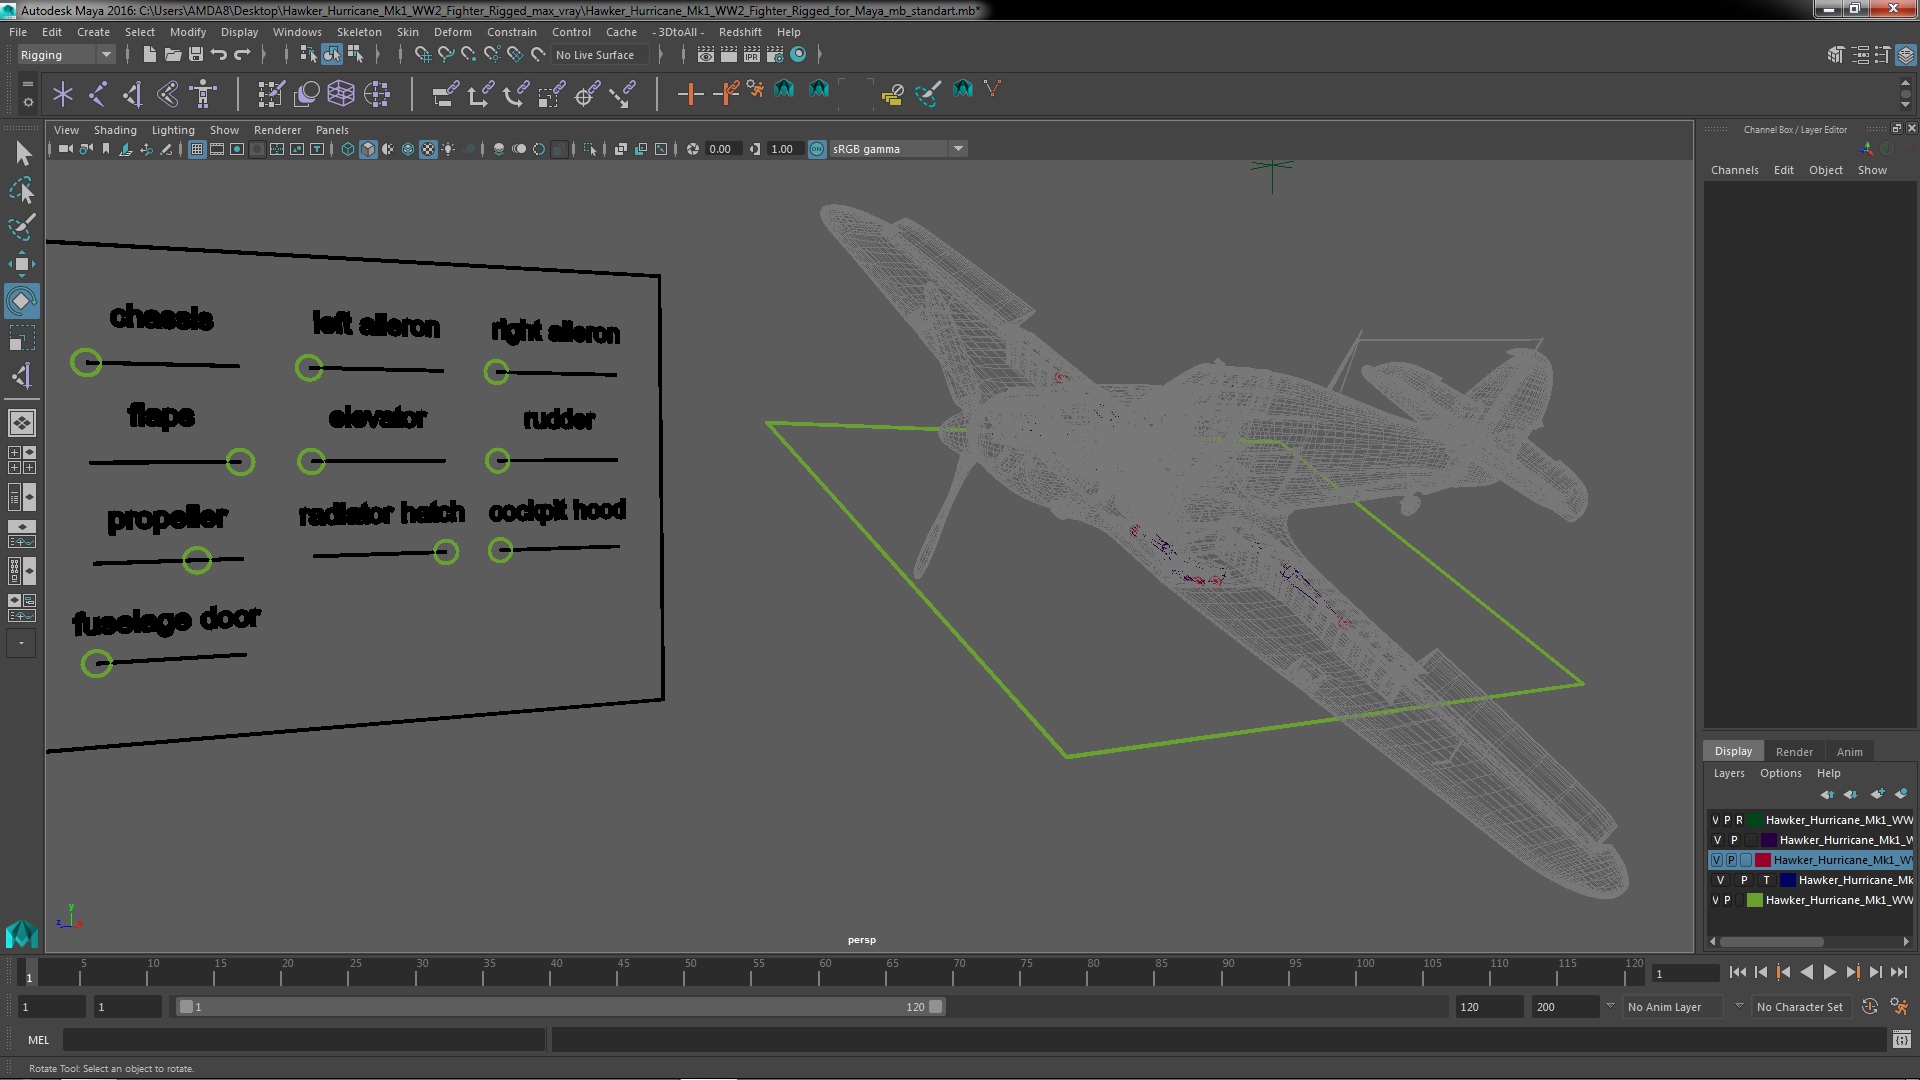Image resolution: width=1920 pixels, height=1080 pixels.
Task: Open the Deform menu
Action: [452, 32]
